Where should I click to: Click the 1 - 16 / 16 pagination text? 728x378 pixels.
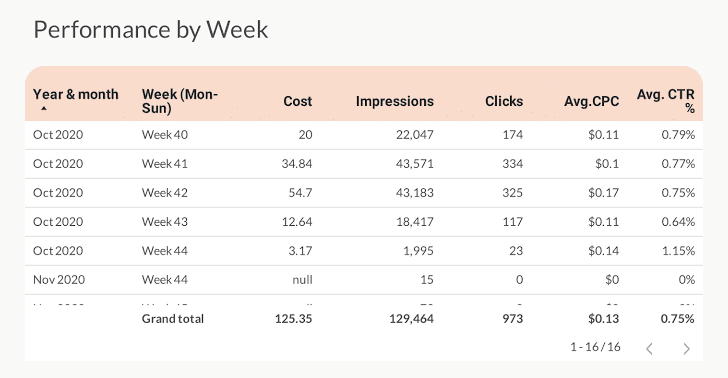click(x=595, y=347)
